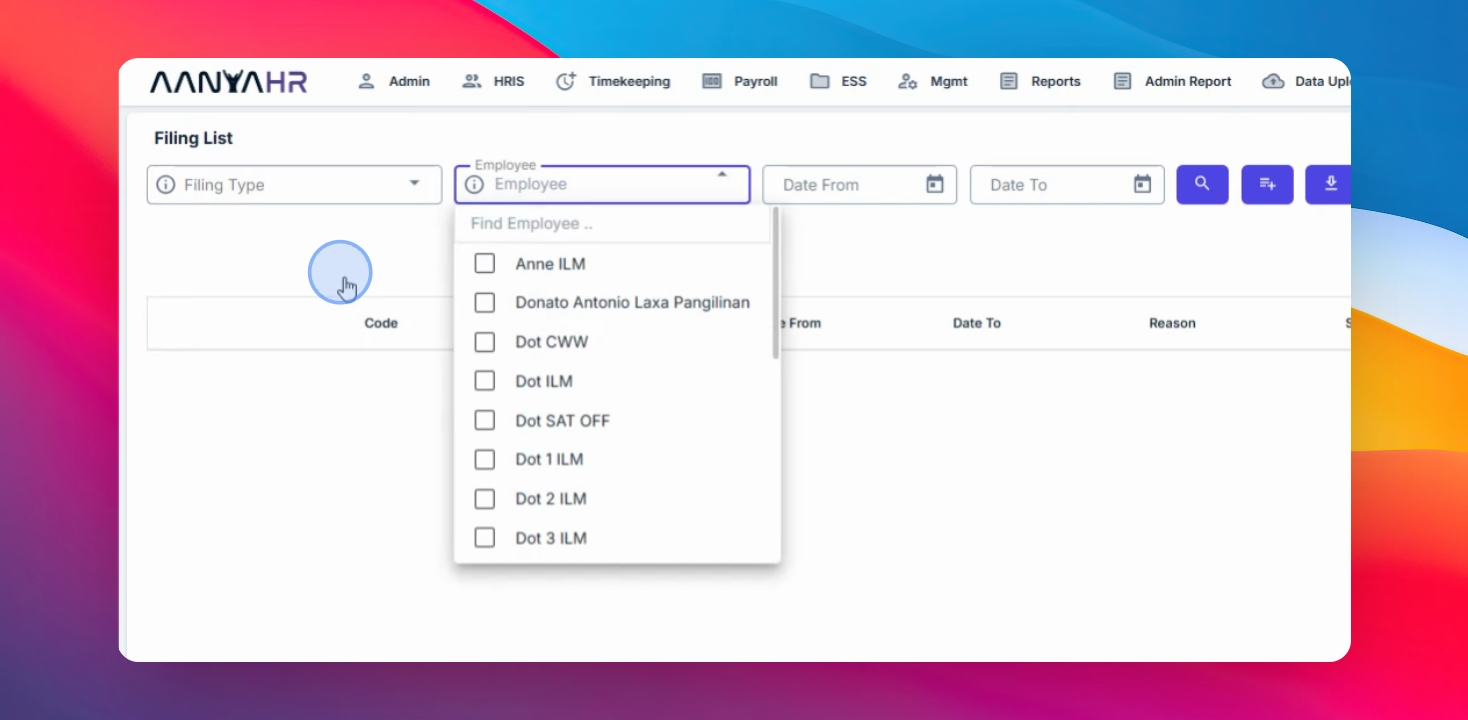Viewport: 1468px width, 720px height.
Task: Click the purple search magnifier button
Action: pos(1202,184)
